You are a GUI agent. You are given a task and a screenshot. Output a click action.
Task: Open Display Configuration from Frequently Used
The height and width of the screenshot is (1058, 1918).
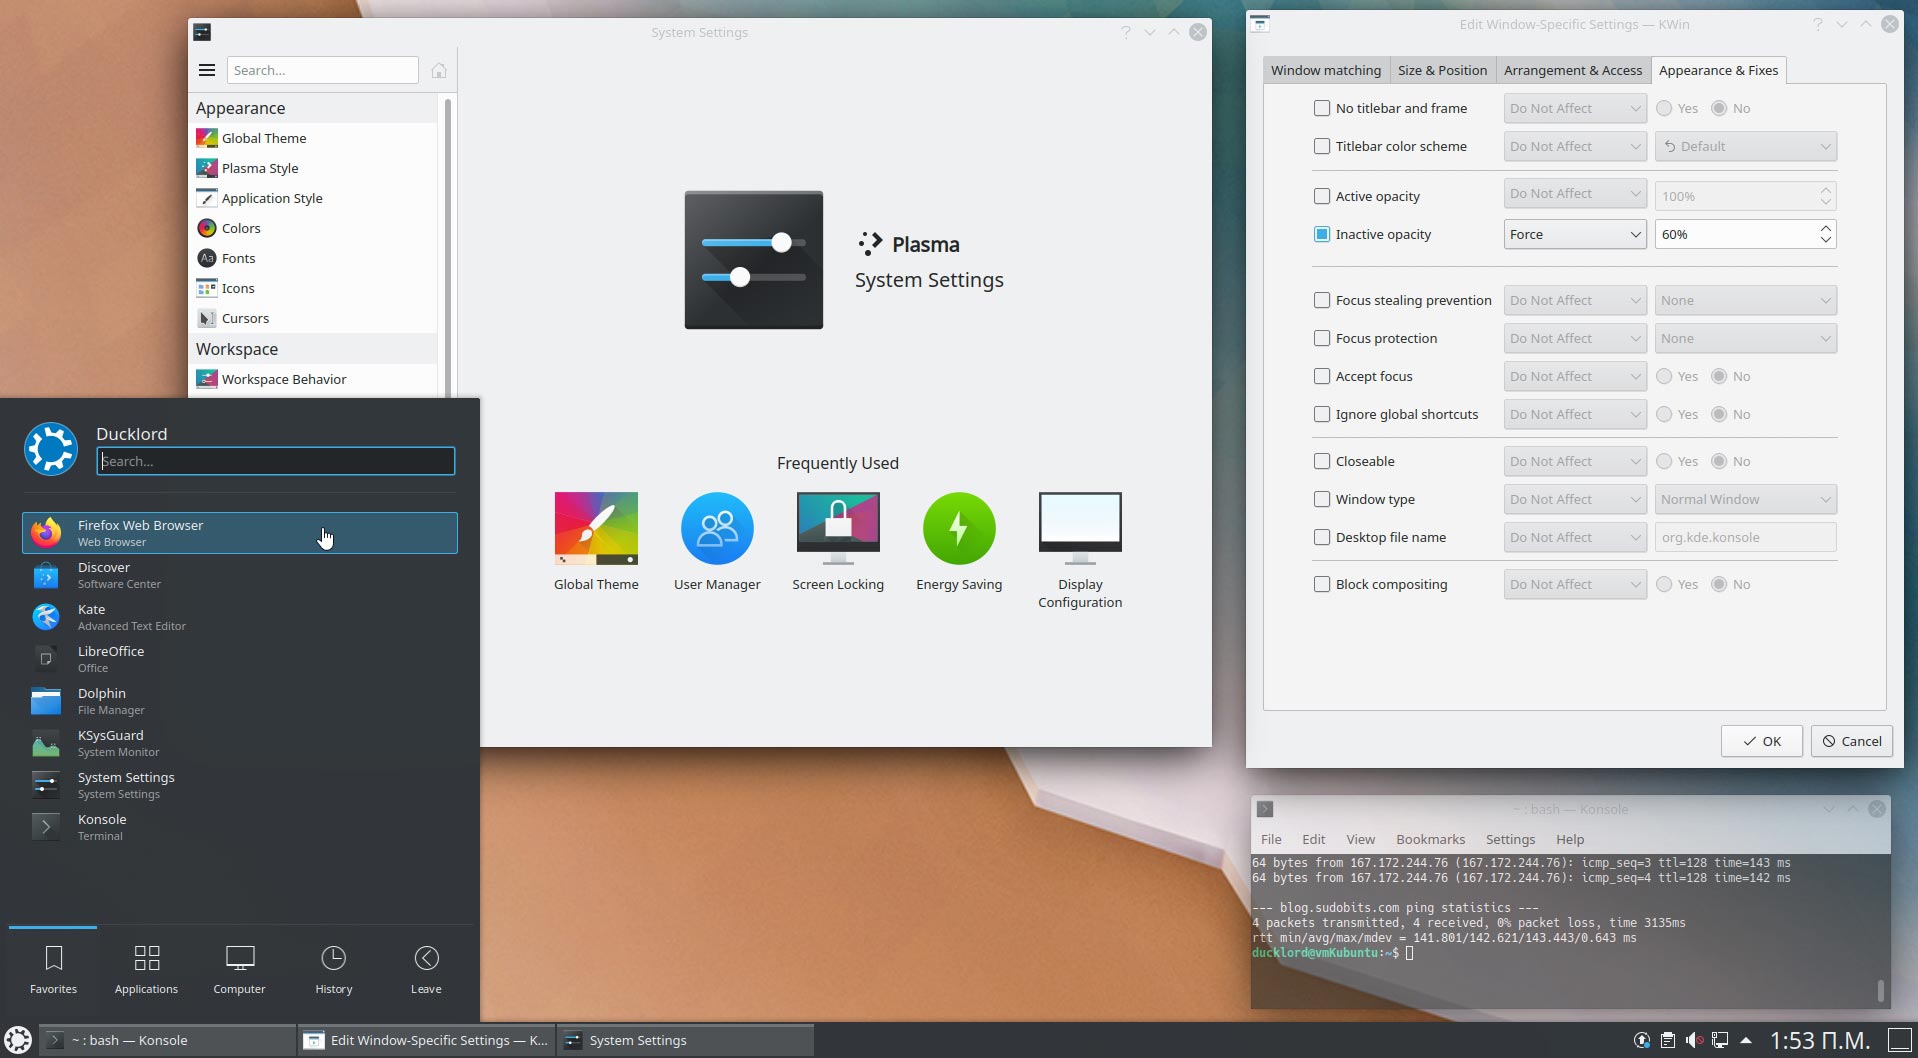point(1079,529)
